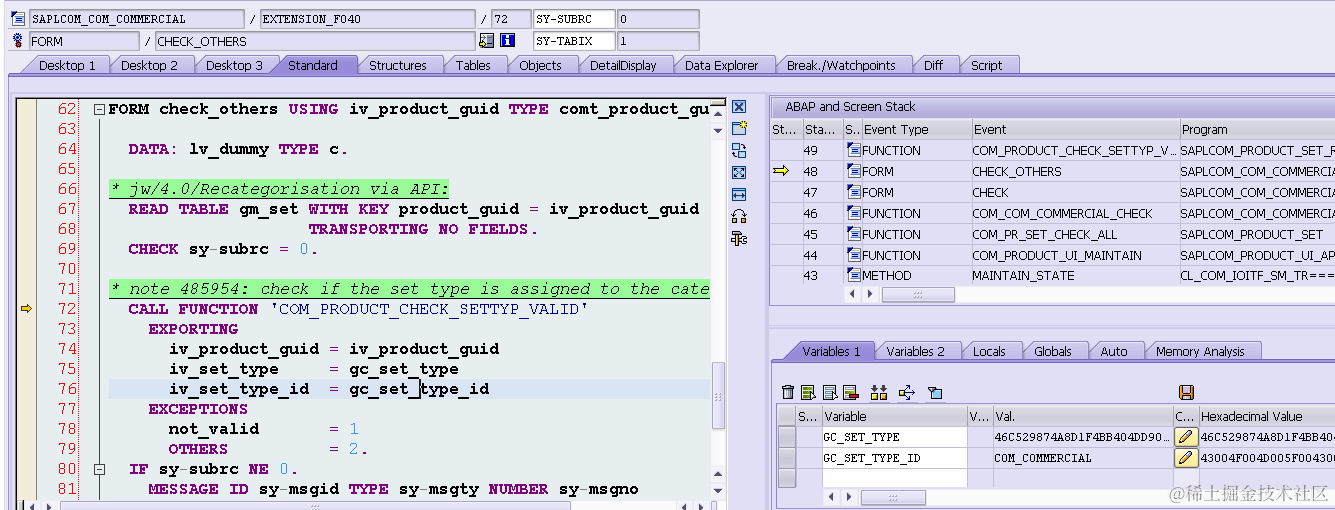1335x510 pixels.
Task: Click the binoculars find icon in the variables toolbar
Action: click(879, 392)
